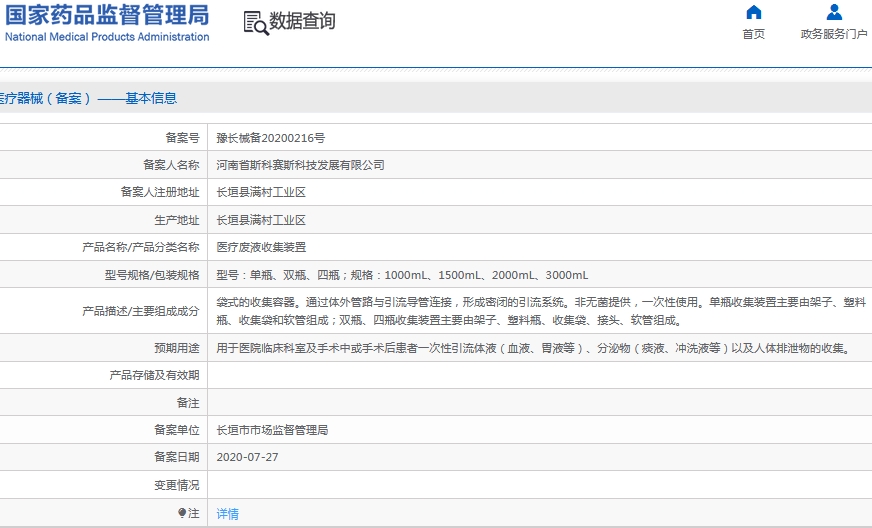This screenshot has height=528, width=872.
Task: Open the 政务服务门户 user icon
Action: (x=834, y=12)
